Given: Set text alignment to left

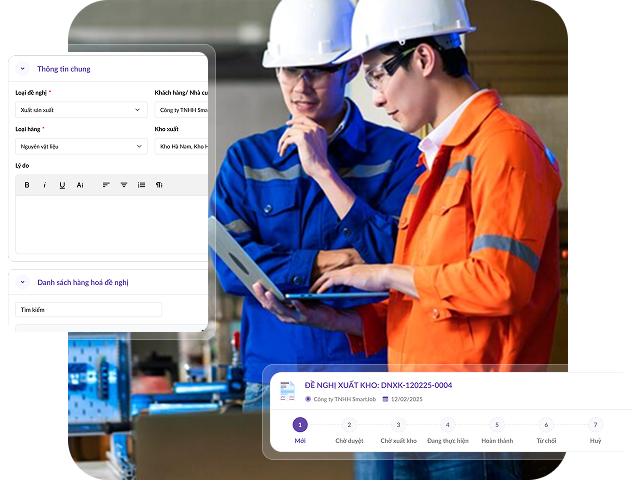Looking at the screenshot, I should (x=106, y=185).
